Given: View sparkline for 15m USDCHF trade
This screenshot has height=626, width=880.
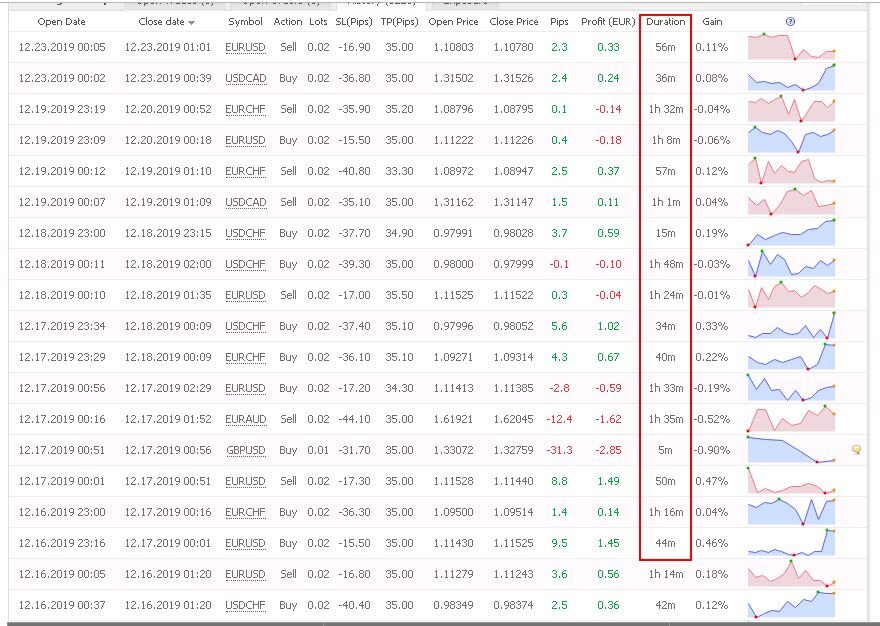Looking at the screenshot, I should click(x=791, y=232).
